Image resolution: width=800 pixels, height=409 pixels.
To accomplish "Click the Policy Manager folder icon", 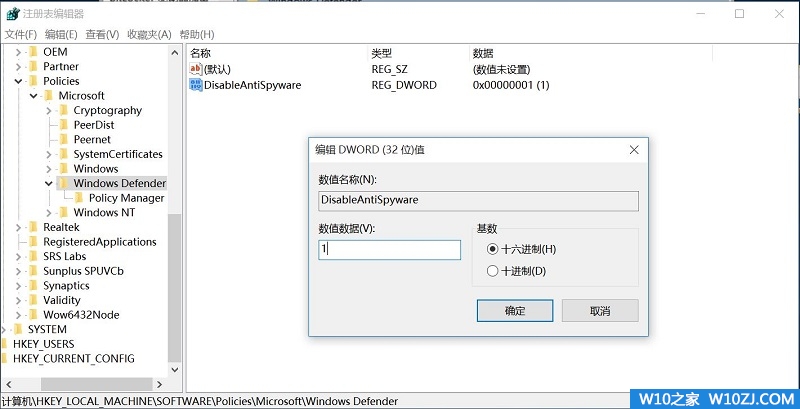I will pyautogui.click(x=80, y=198).
